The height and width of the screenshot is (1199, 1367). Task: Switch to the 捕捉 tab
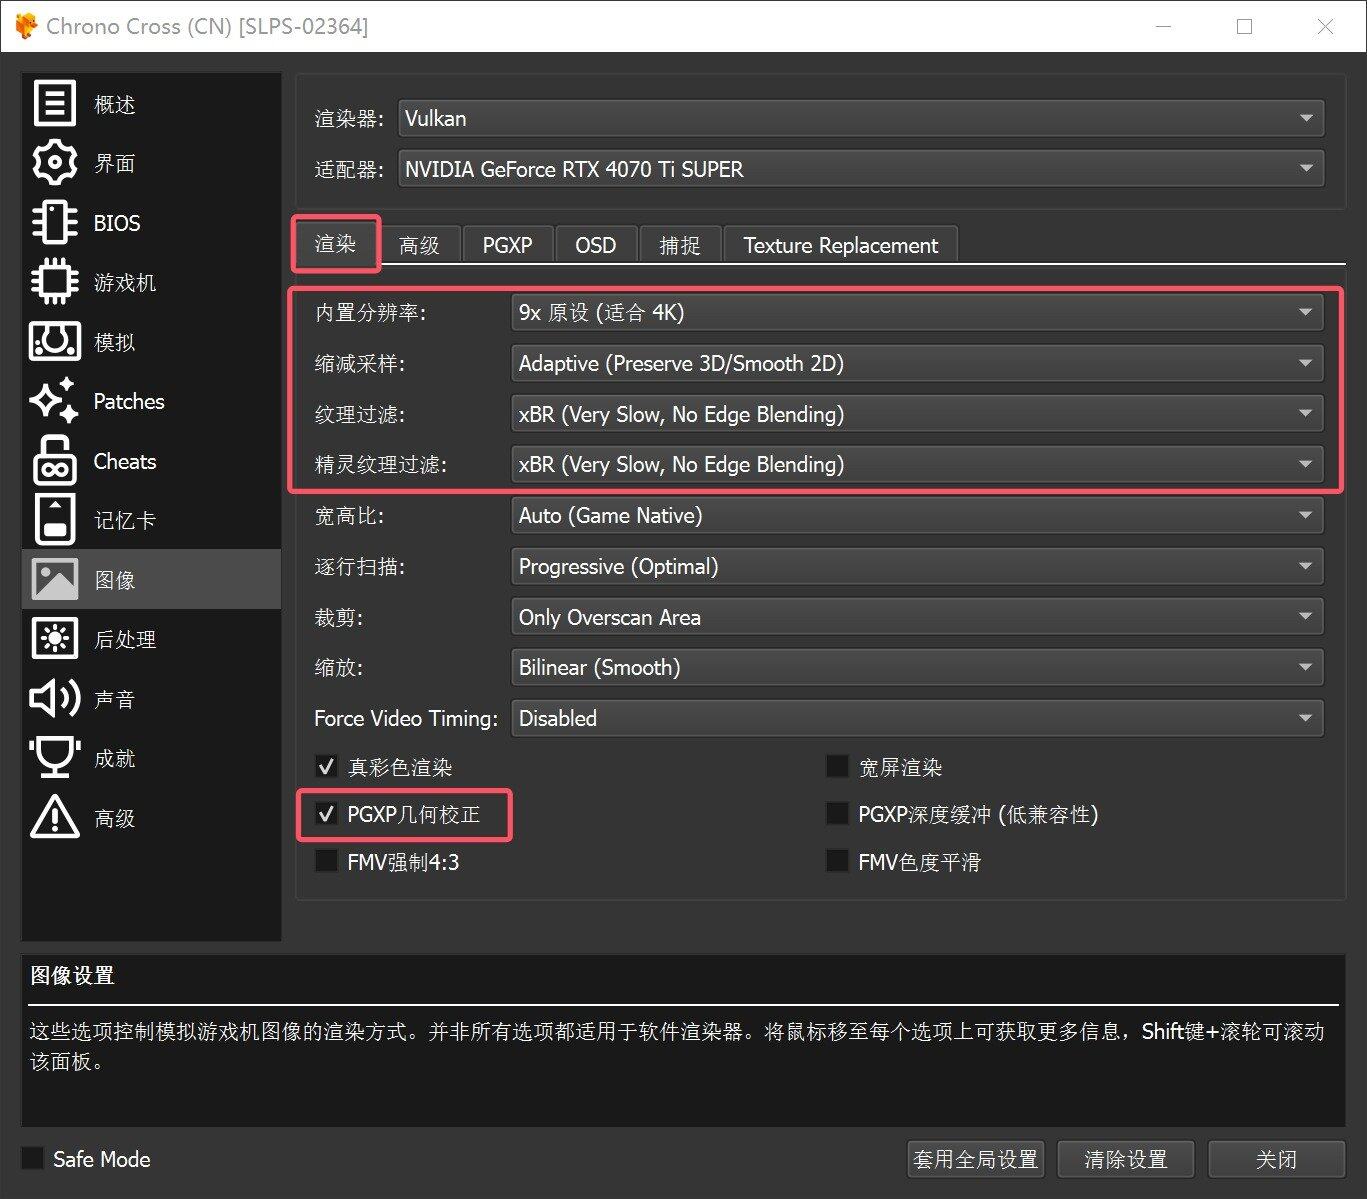[680, 245]
